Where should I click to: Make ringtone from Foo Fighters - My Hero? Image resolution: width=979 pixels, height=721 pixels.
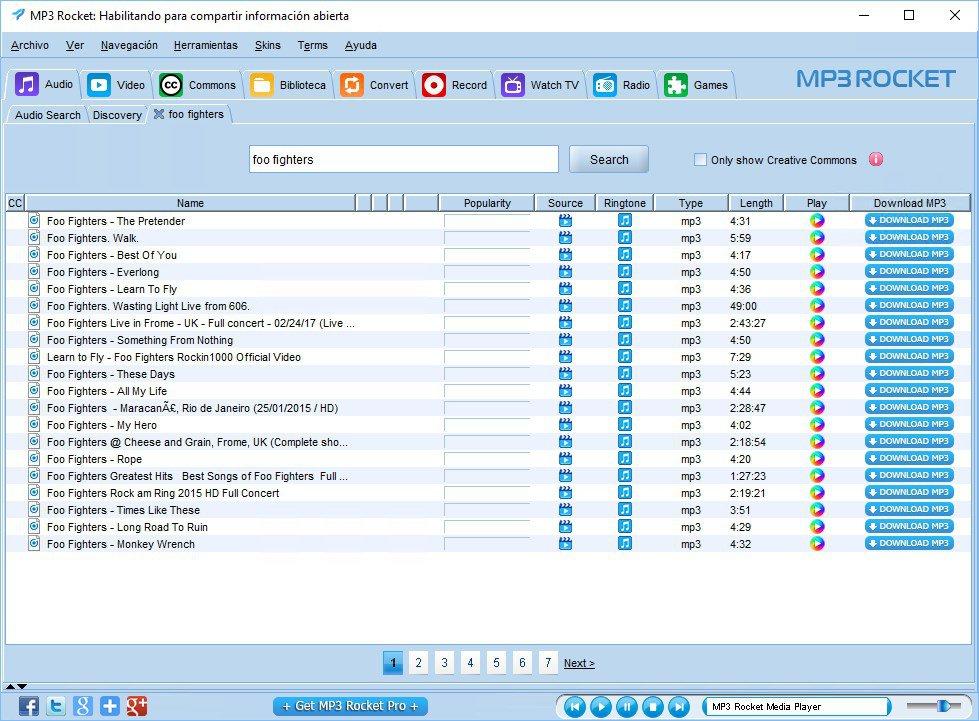(624, 424)
